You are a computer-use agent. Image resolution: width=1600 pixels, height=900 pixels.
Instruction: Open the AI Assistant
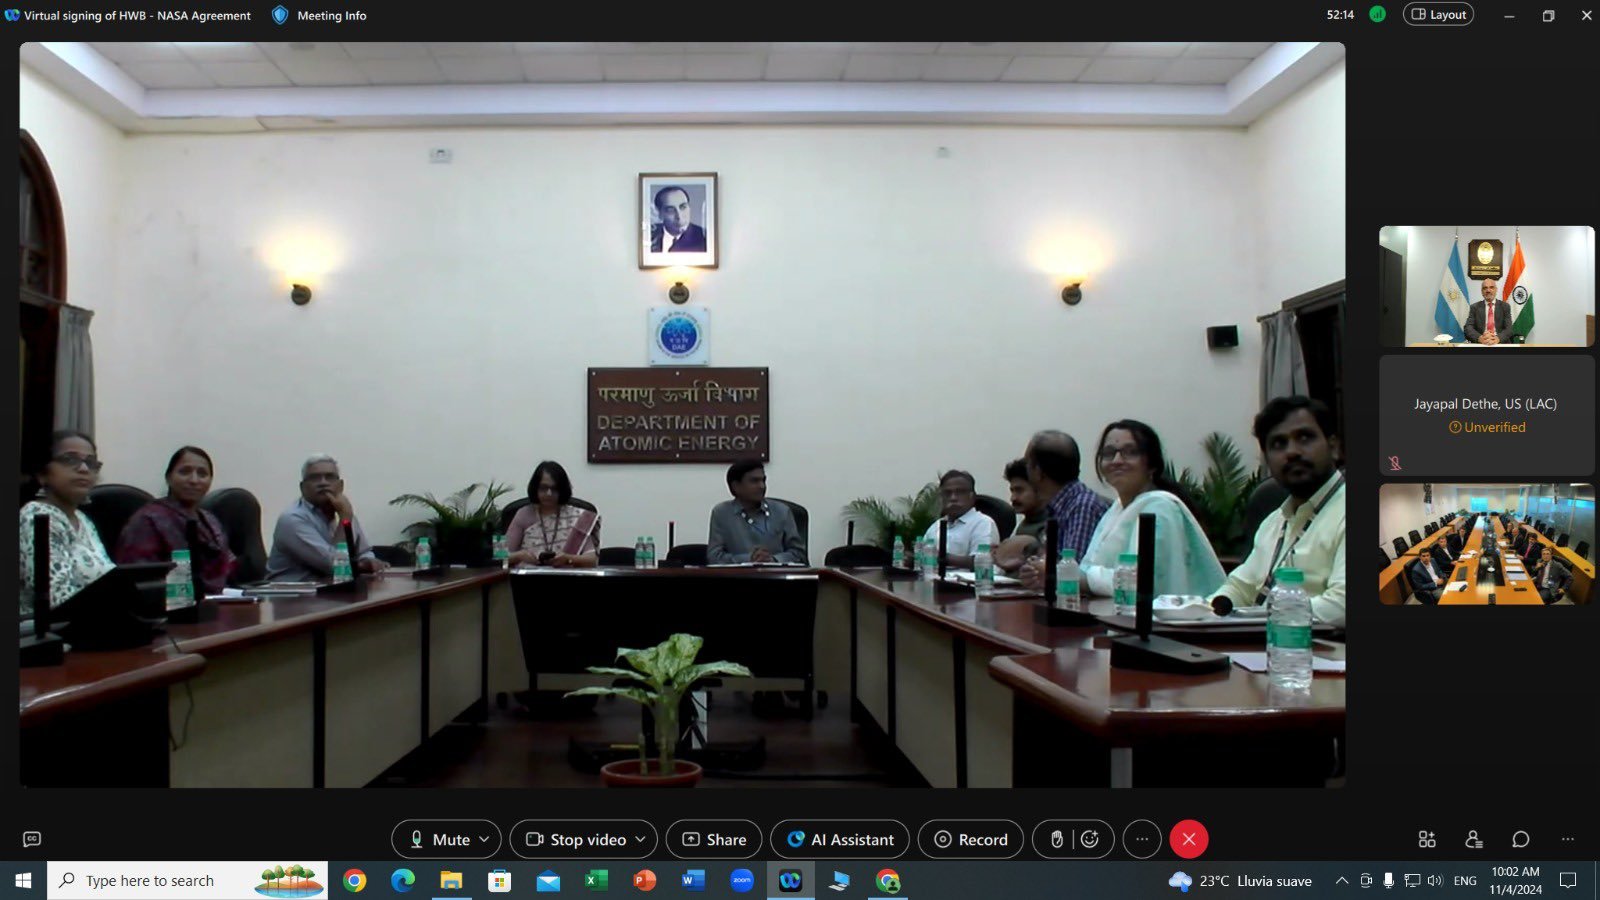coord(839,840)
